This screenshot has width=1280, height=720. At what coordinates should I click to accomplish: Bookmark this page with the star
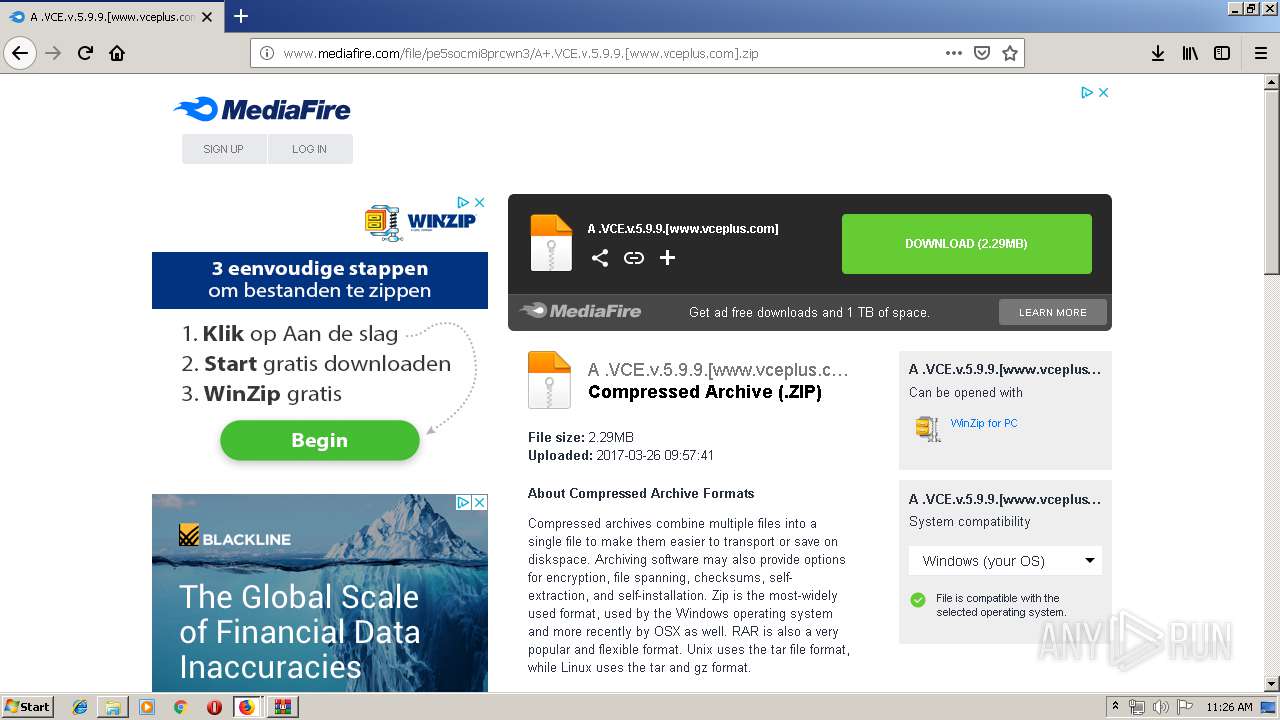click(x=1010, y=53)
